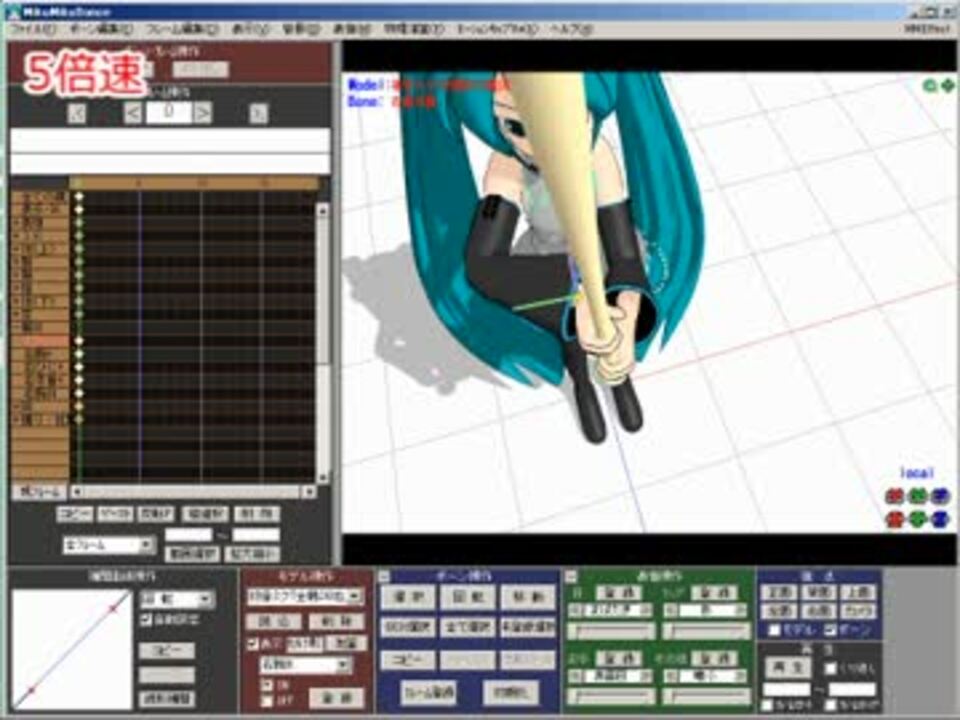Click the 再生 play button
Viewport: 960px width, 720px height.
(x=788, y=667)
